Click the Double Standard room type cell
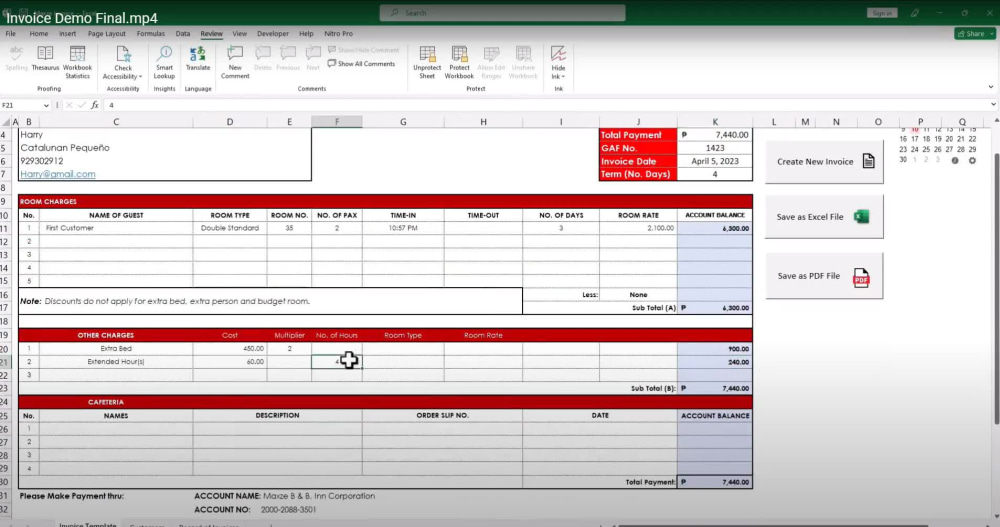 point(230,228)
